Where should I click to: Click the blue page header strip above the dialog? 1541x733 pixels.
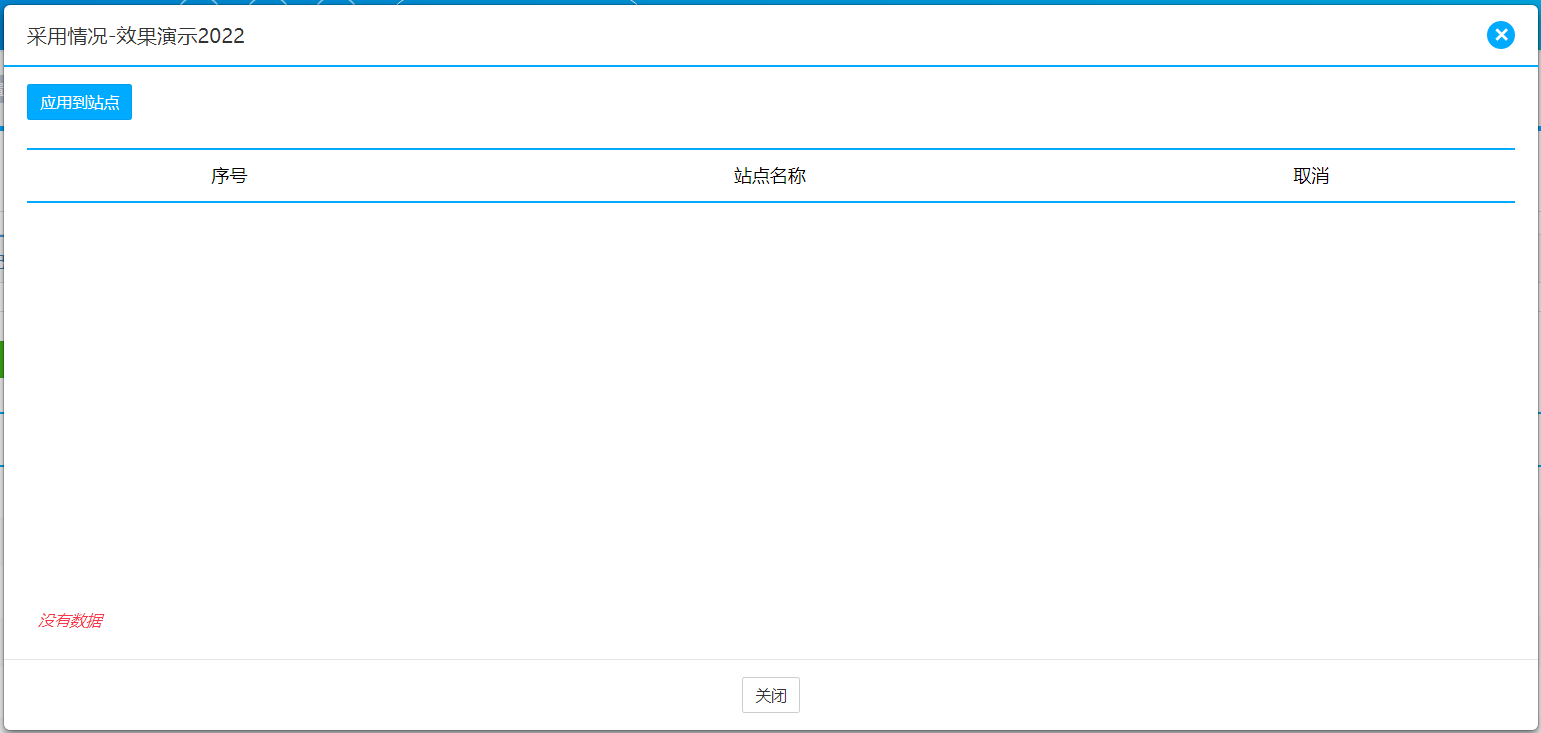pos(900,2)
